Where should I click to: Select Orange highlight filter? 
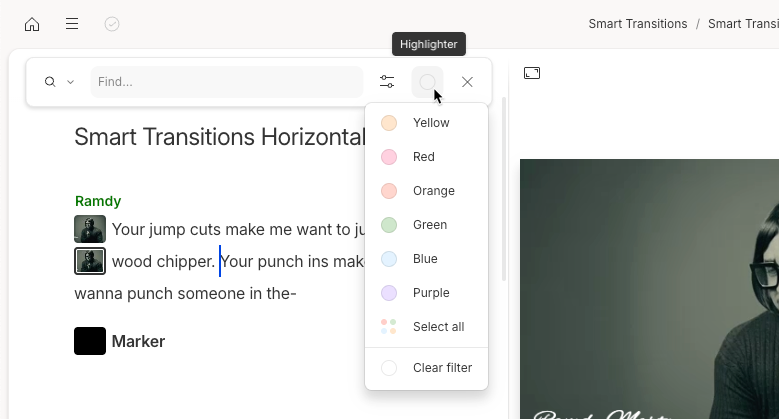point(426,191)
